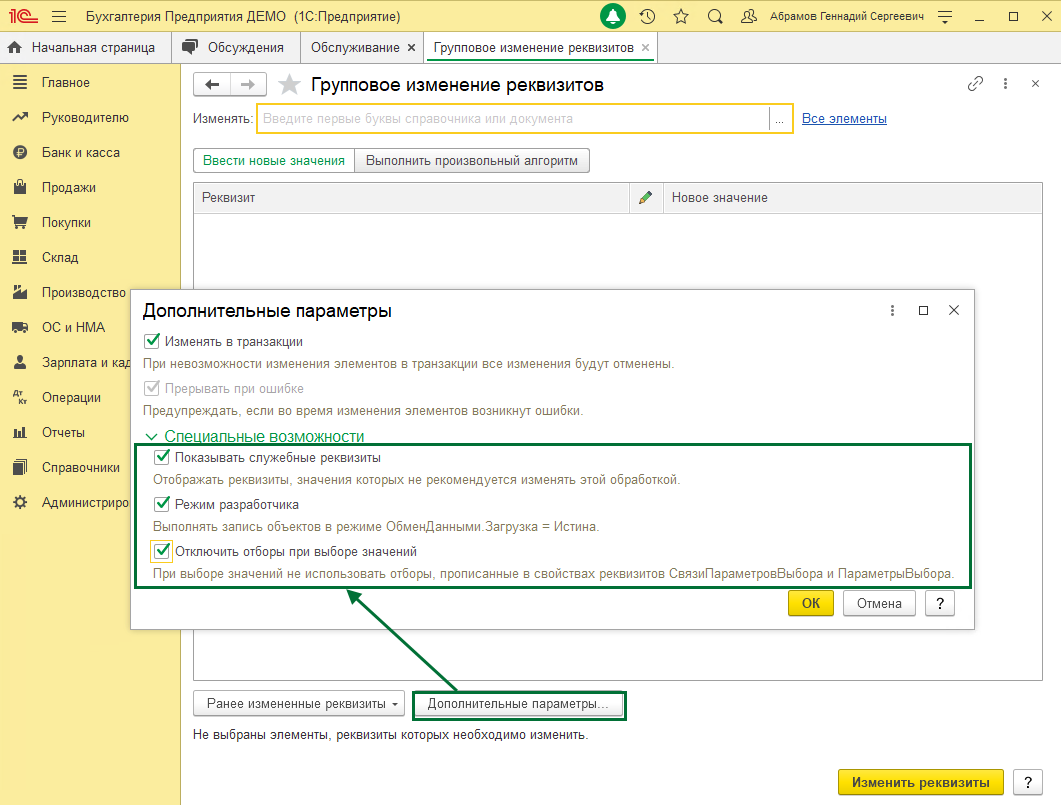Viewport: 1061px width, 805px height.
Task: Confirm dialog with OK button
Action: click(x=811, y=603)
